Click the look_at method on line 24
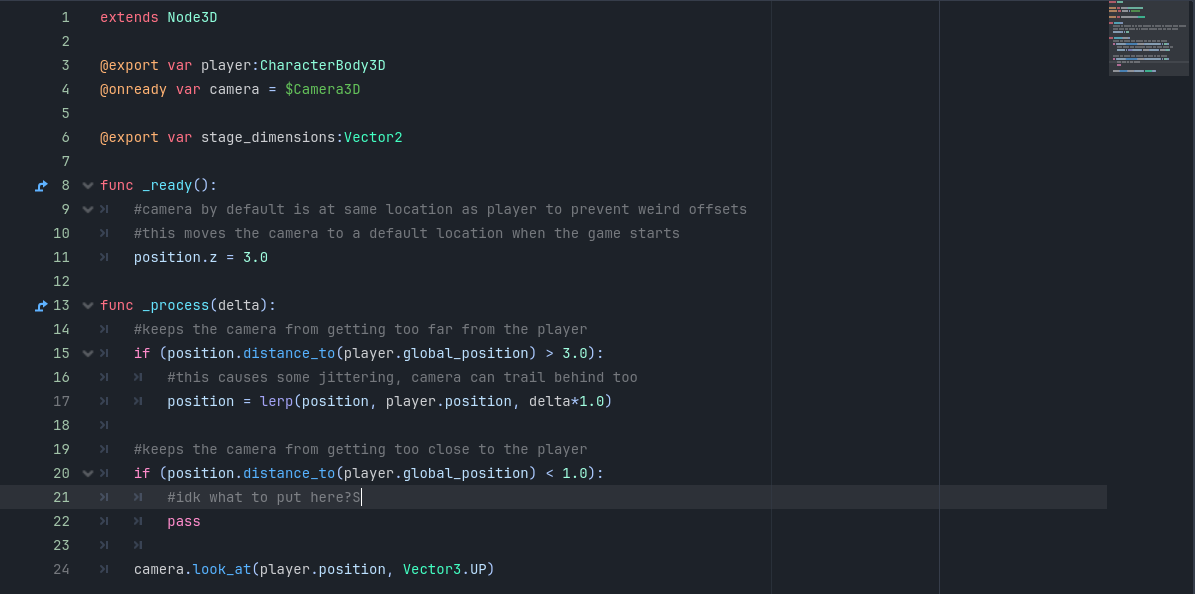1195x594 pixels. coord(222,569)
